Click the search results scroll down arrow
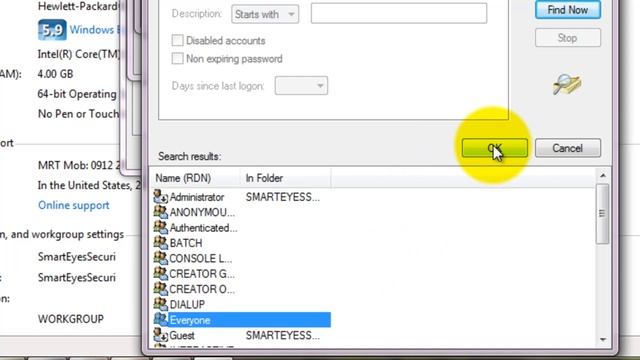Viewport: 640px width, 360px height. [603, 339]
